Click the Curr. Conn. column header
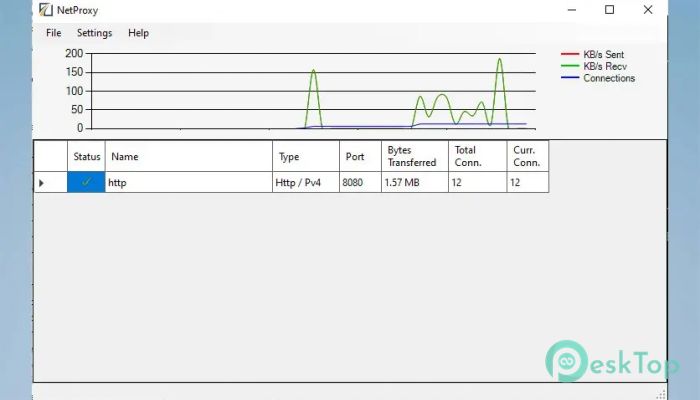 pos(528,156)
